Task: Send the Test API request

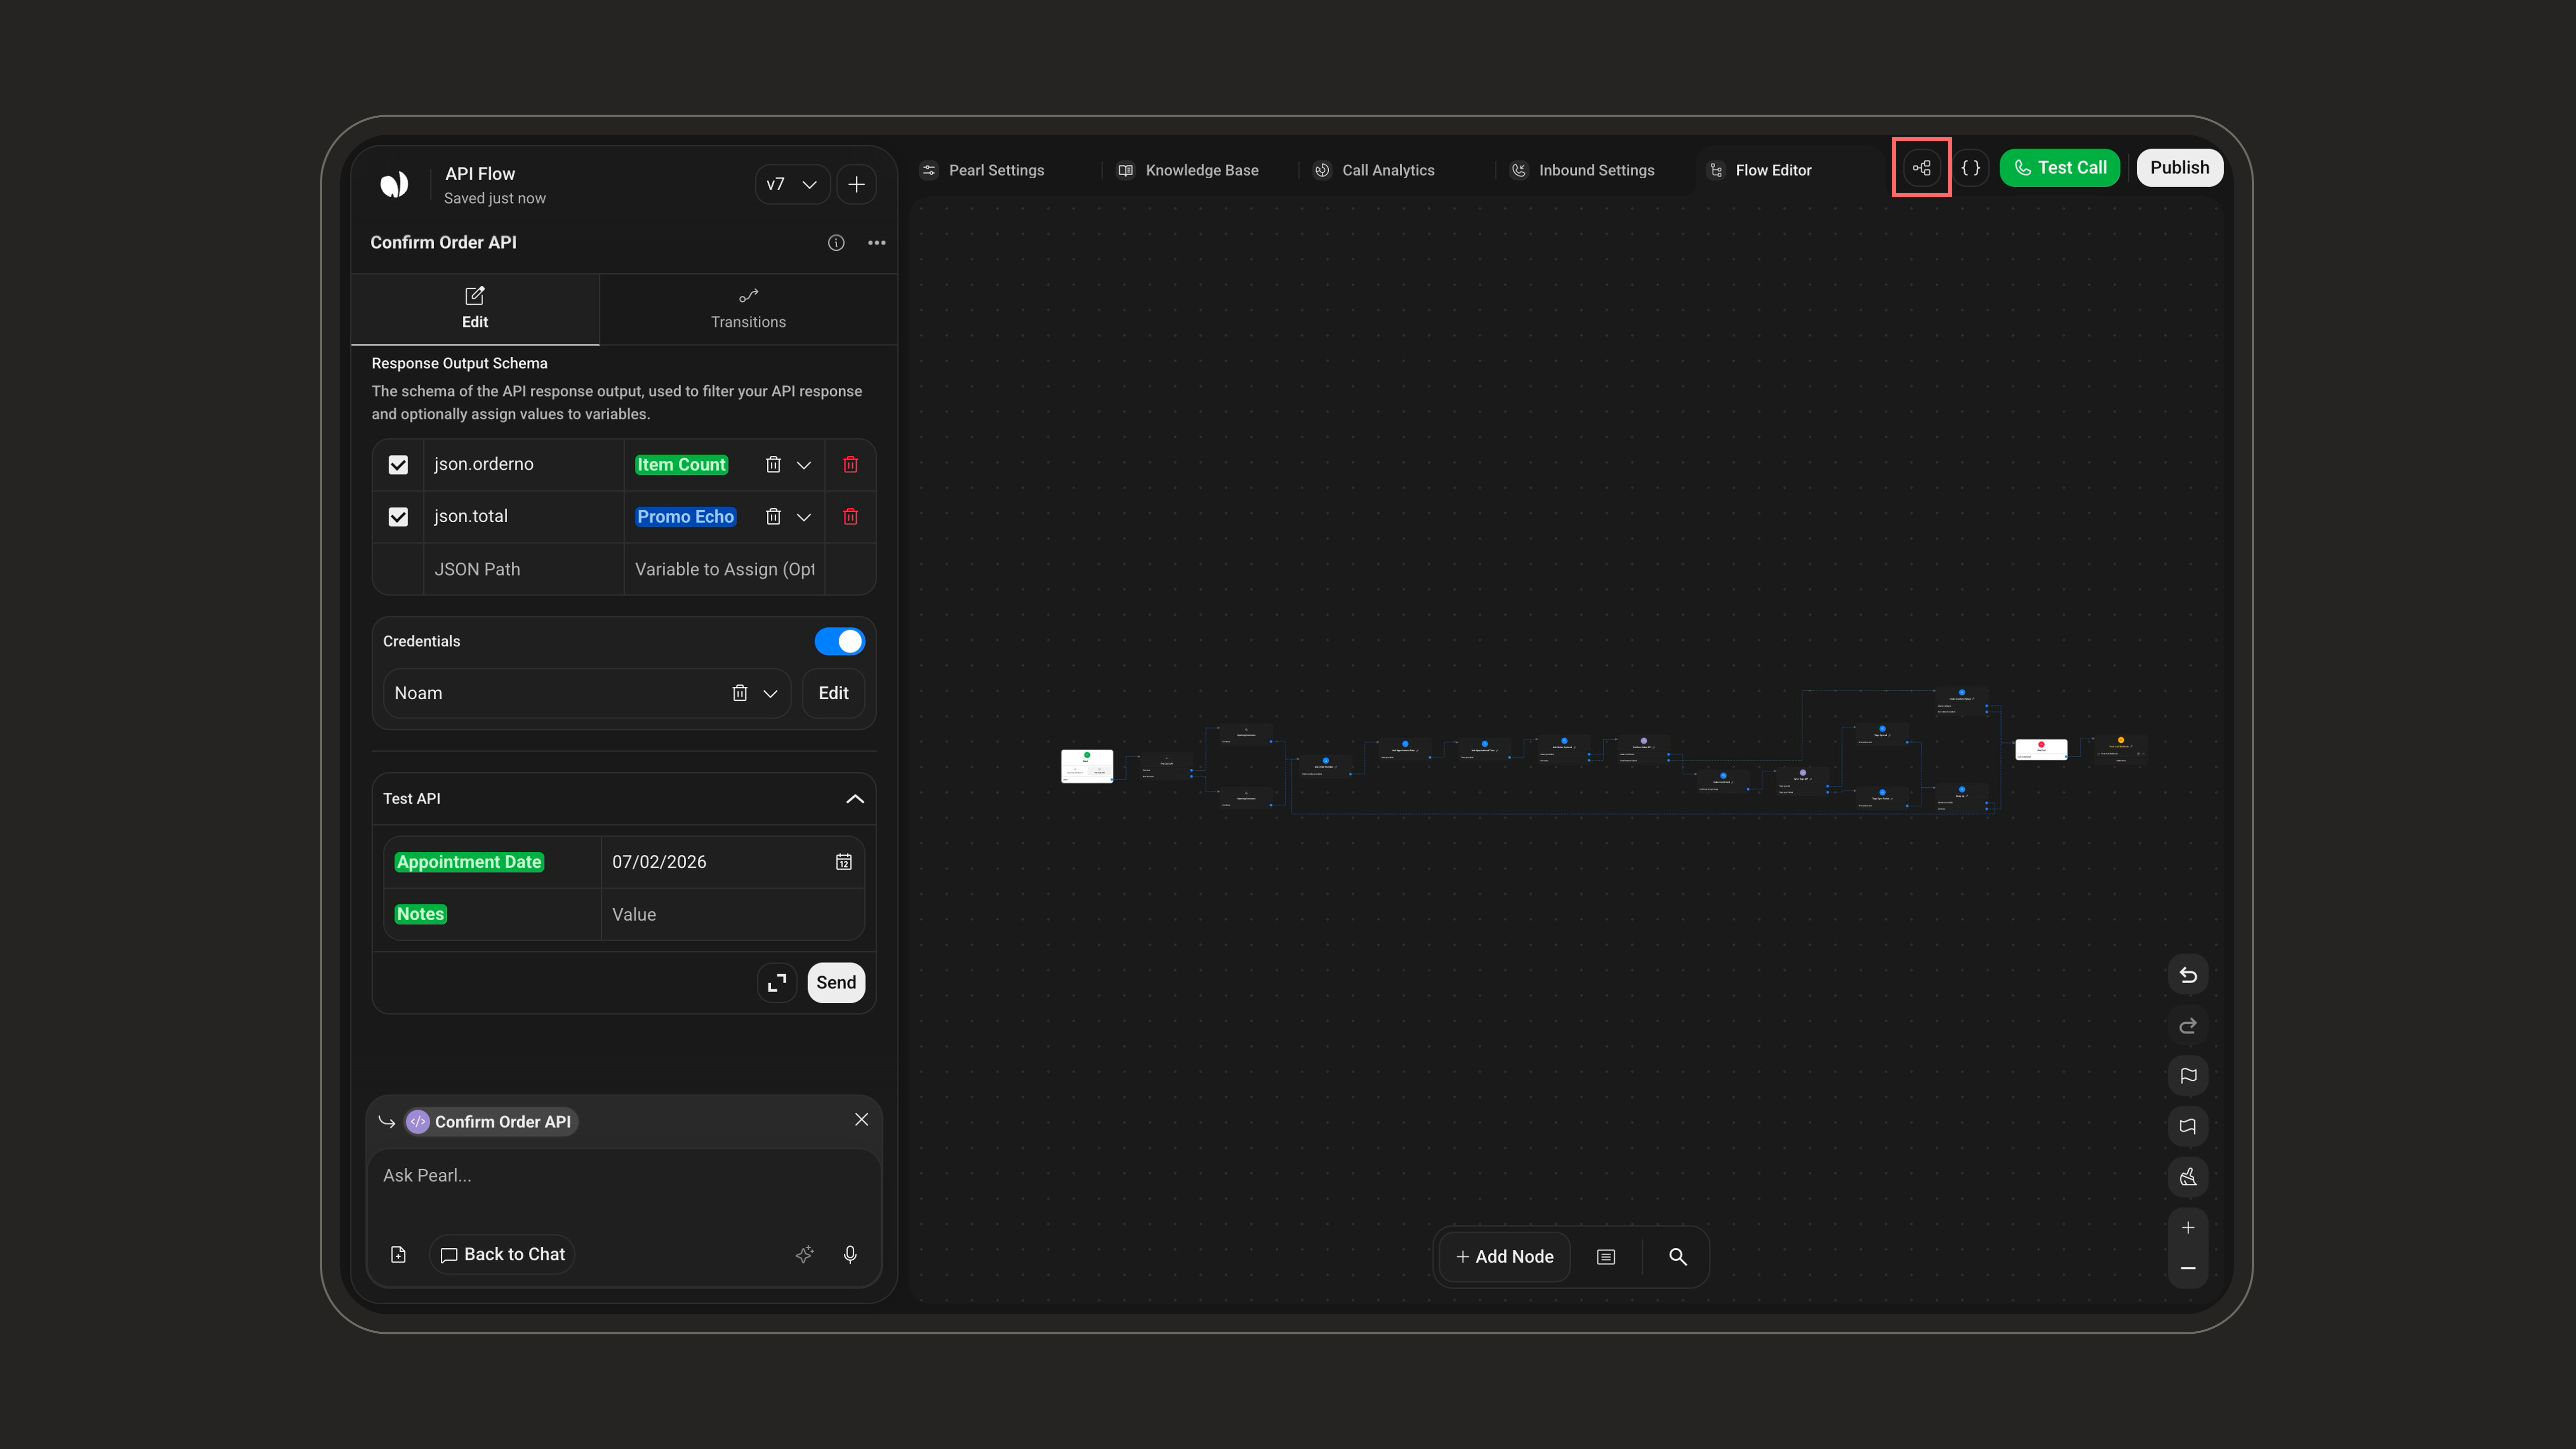Action: pos(836,983)
